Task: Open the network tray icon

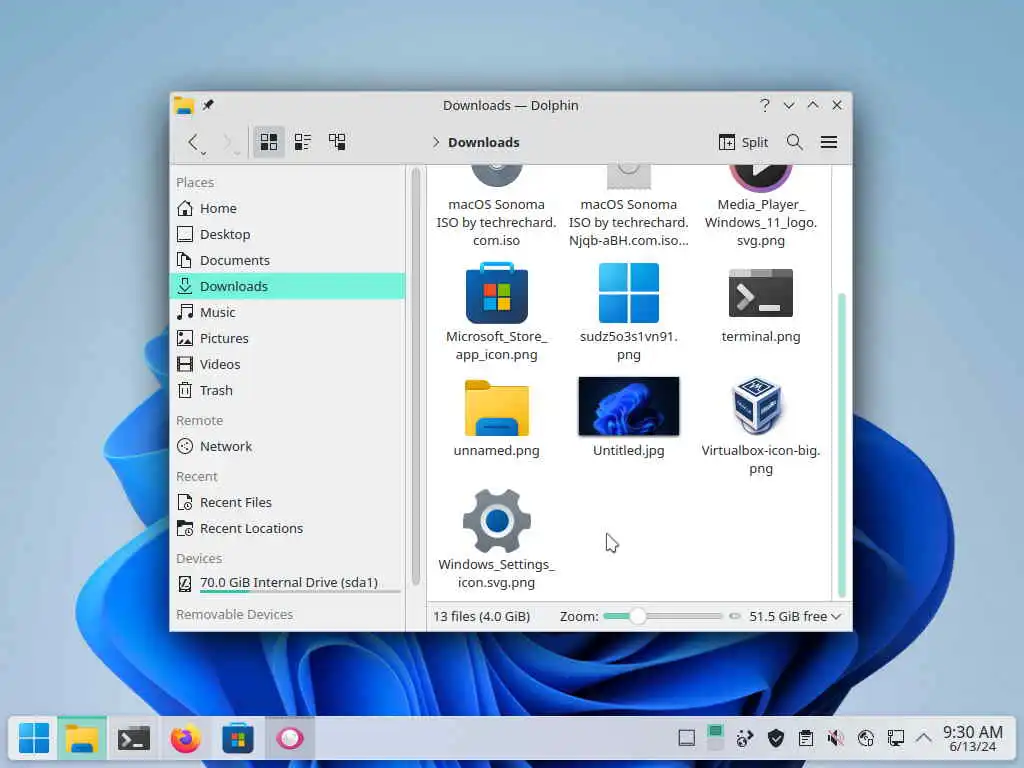Action: click(x=865, y=739)
